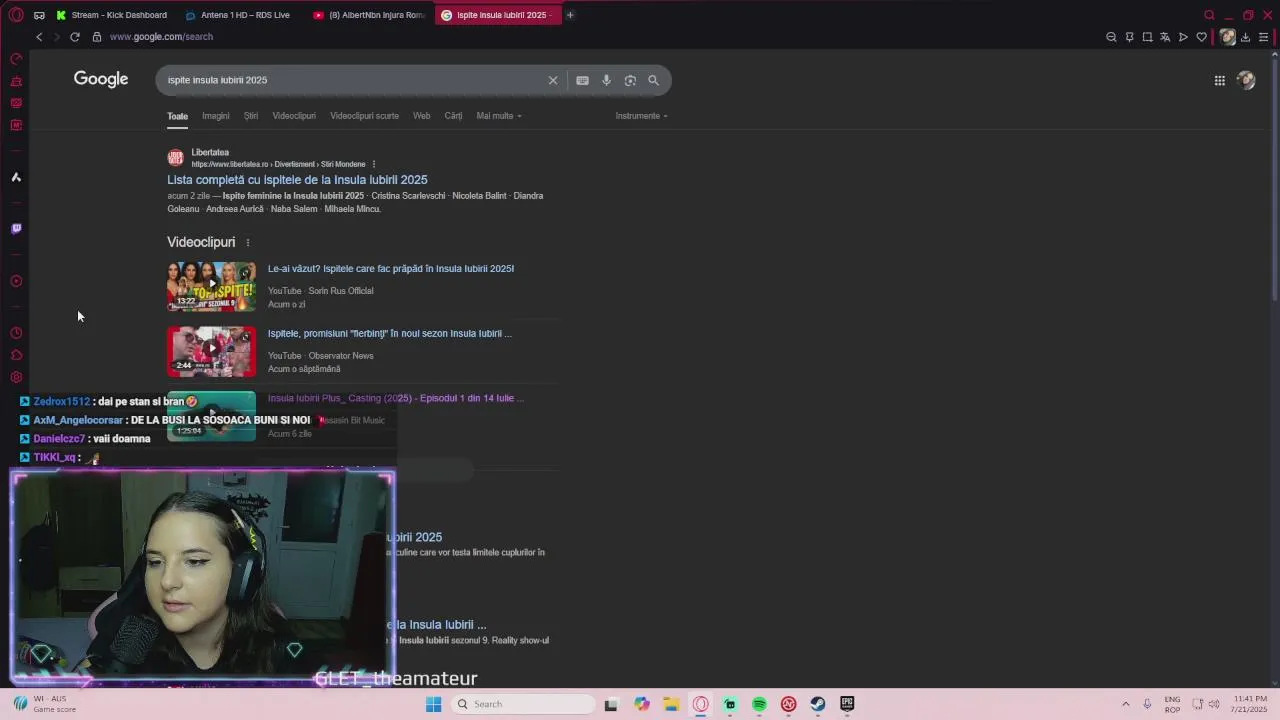View site security lock info
This screenshot has width=1280, height=720.
point(97,37)
